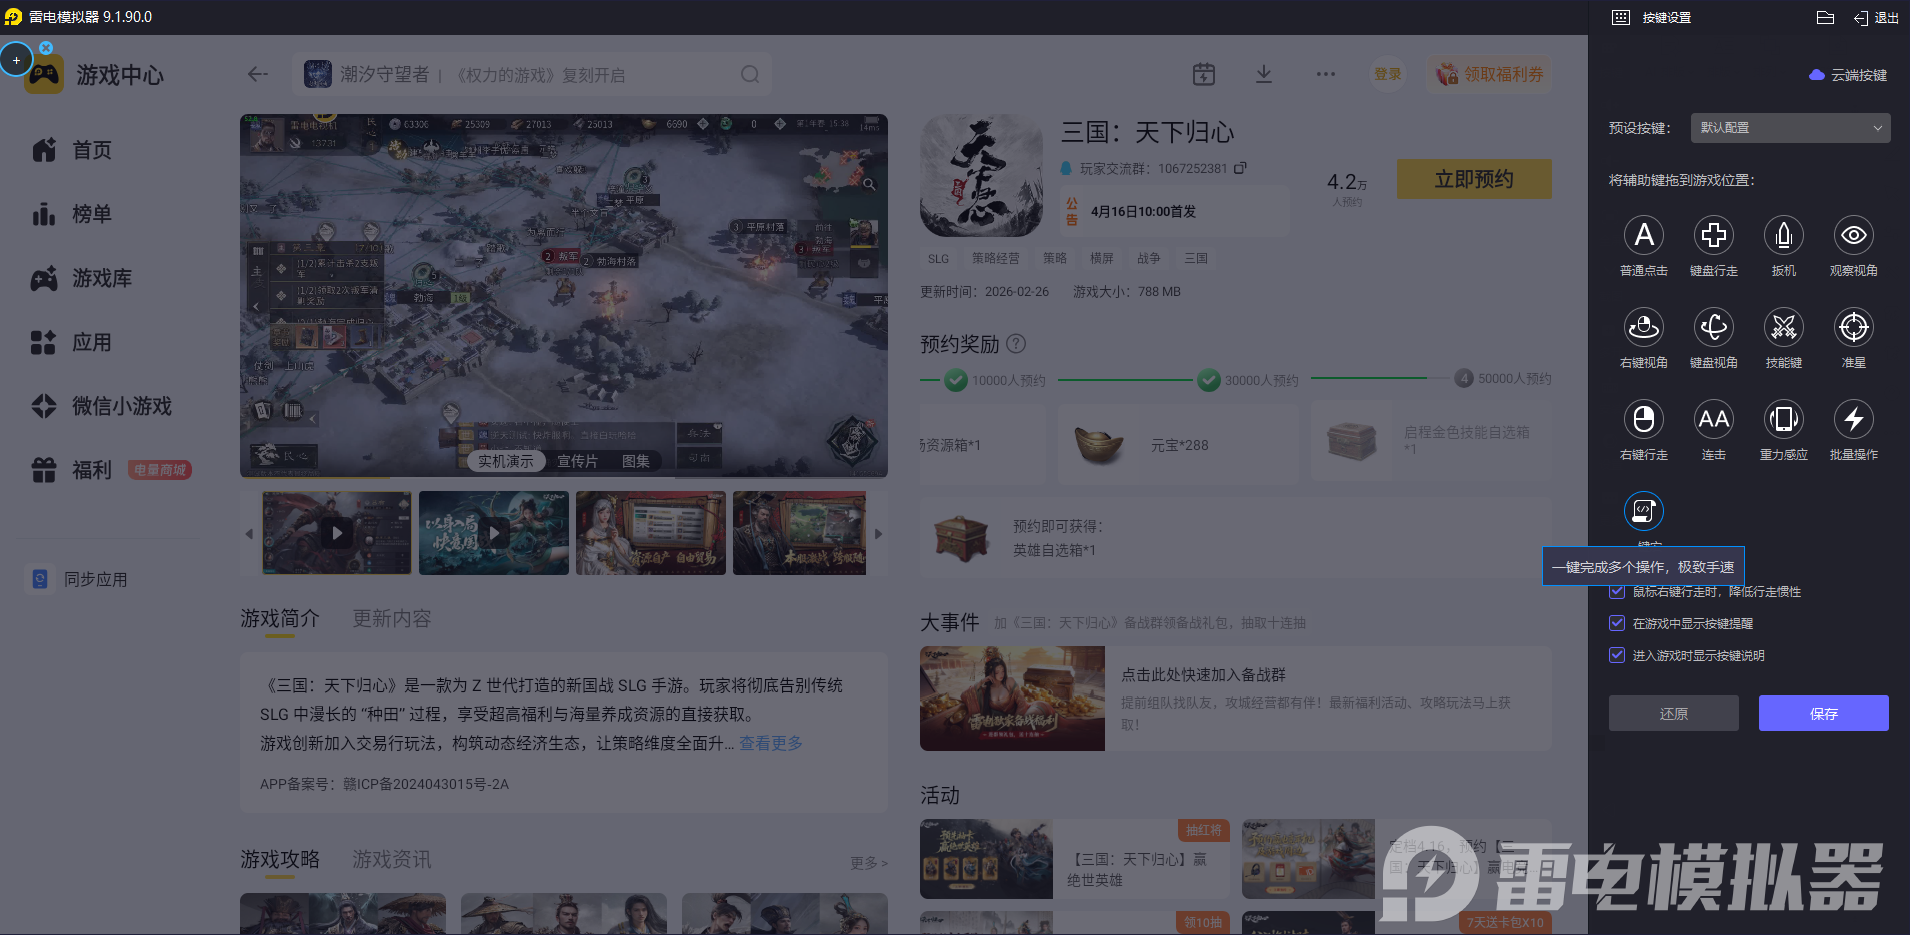1910x935 pixels.
Task: Go back with the left arrow
Action: [x=258, y=74]
